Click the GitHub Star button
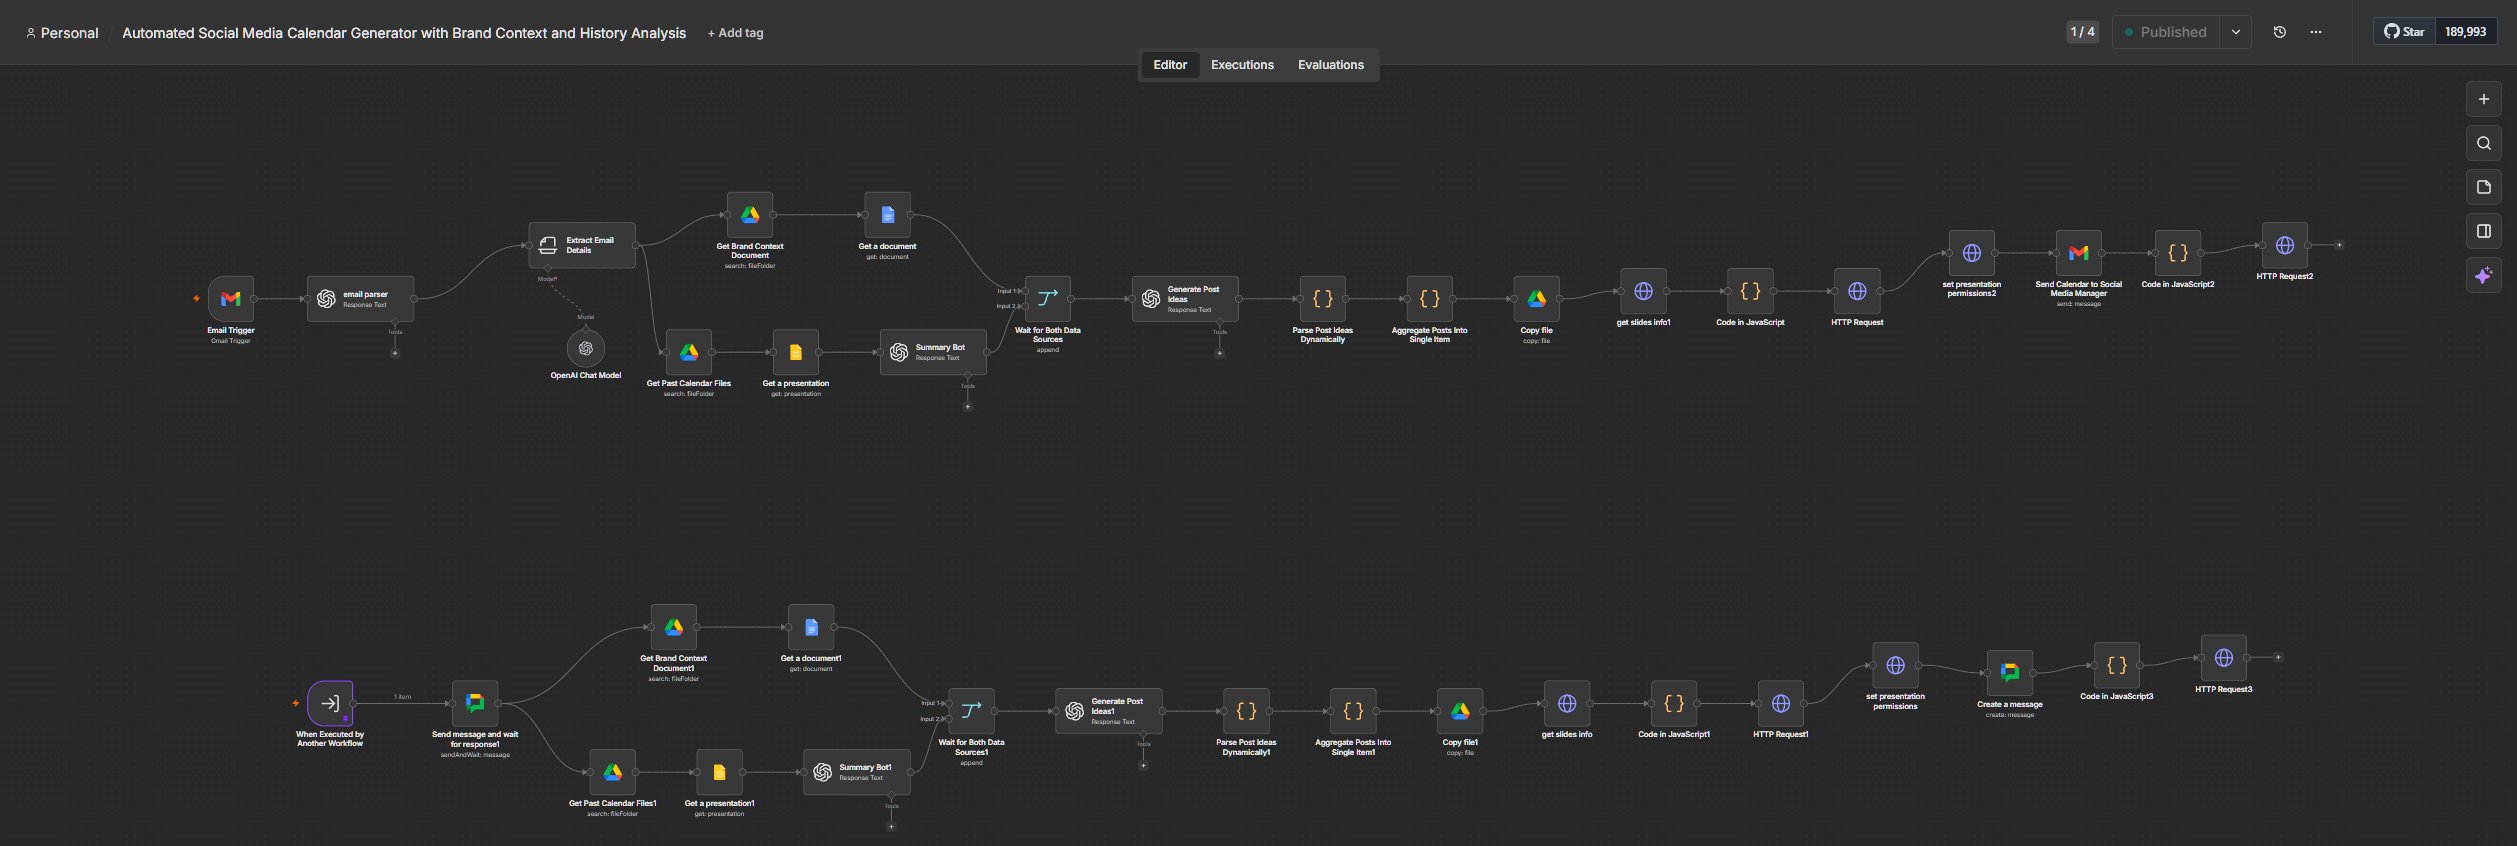Screen dimensions: 2517x846 coord(2404,32)
